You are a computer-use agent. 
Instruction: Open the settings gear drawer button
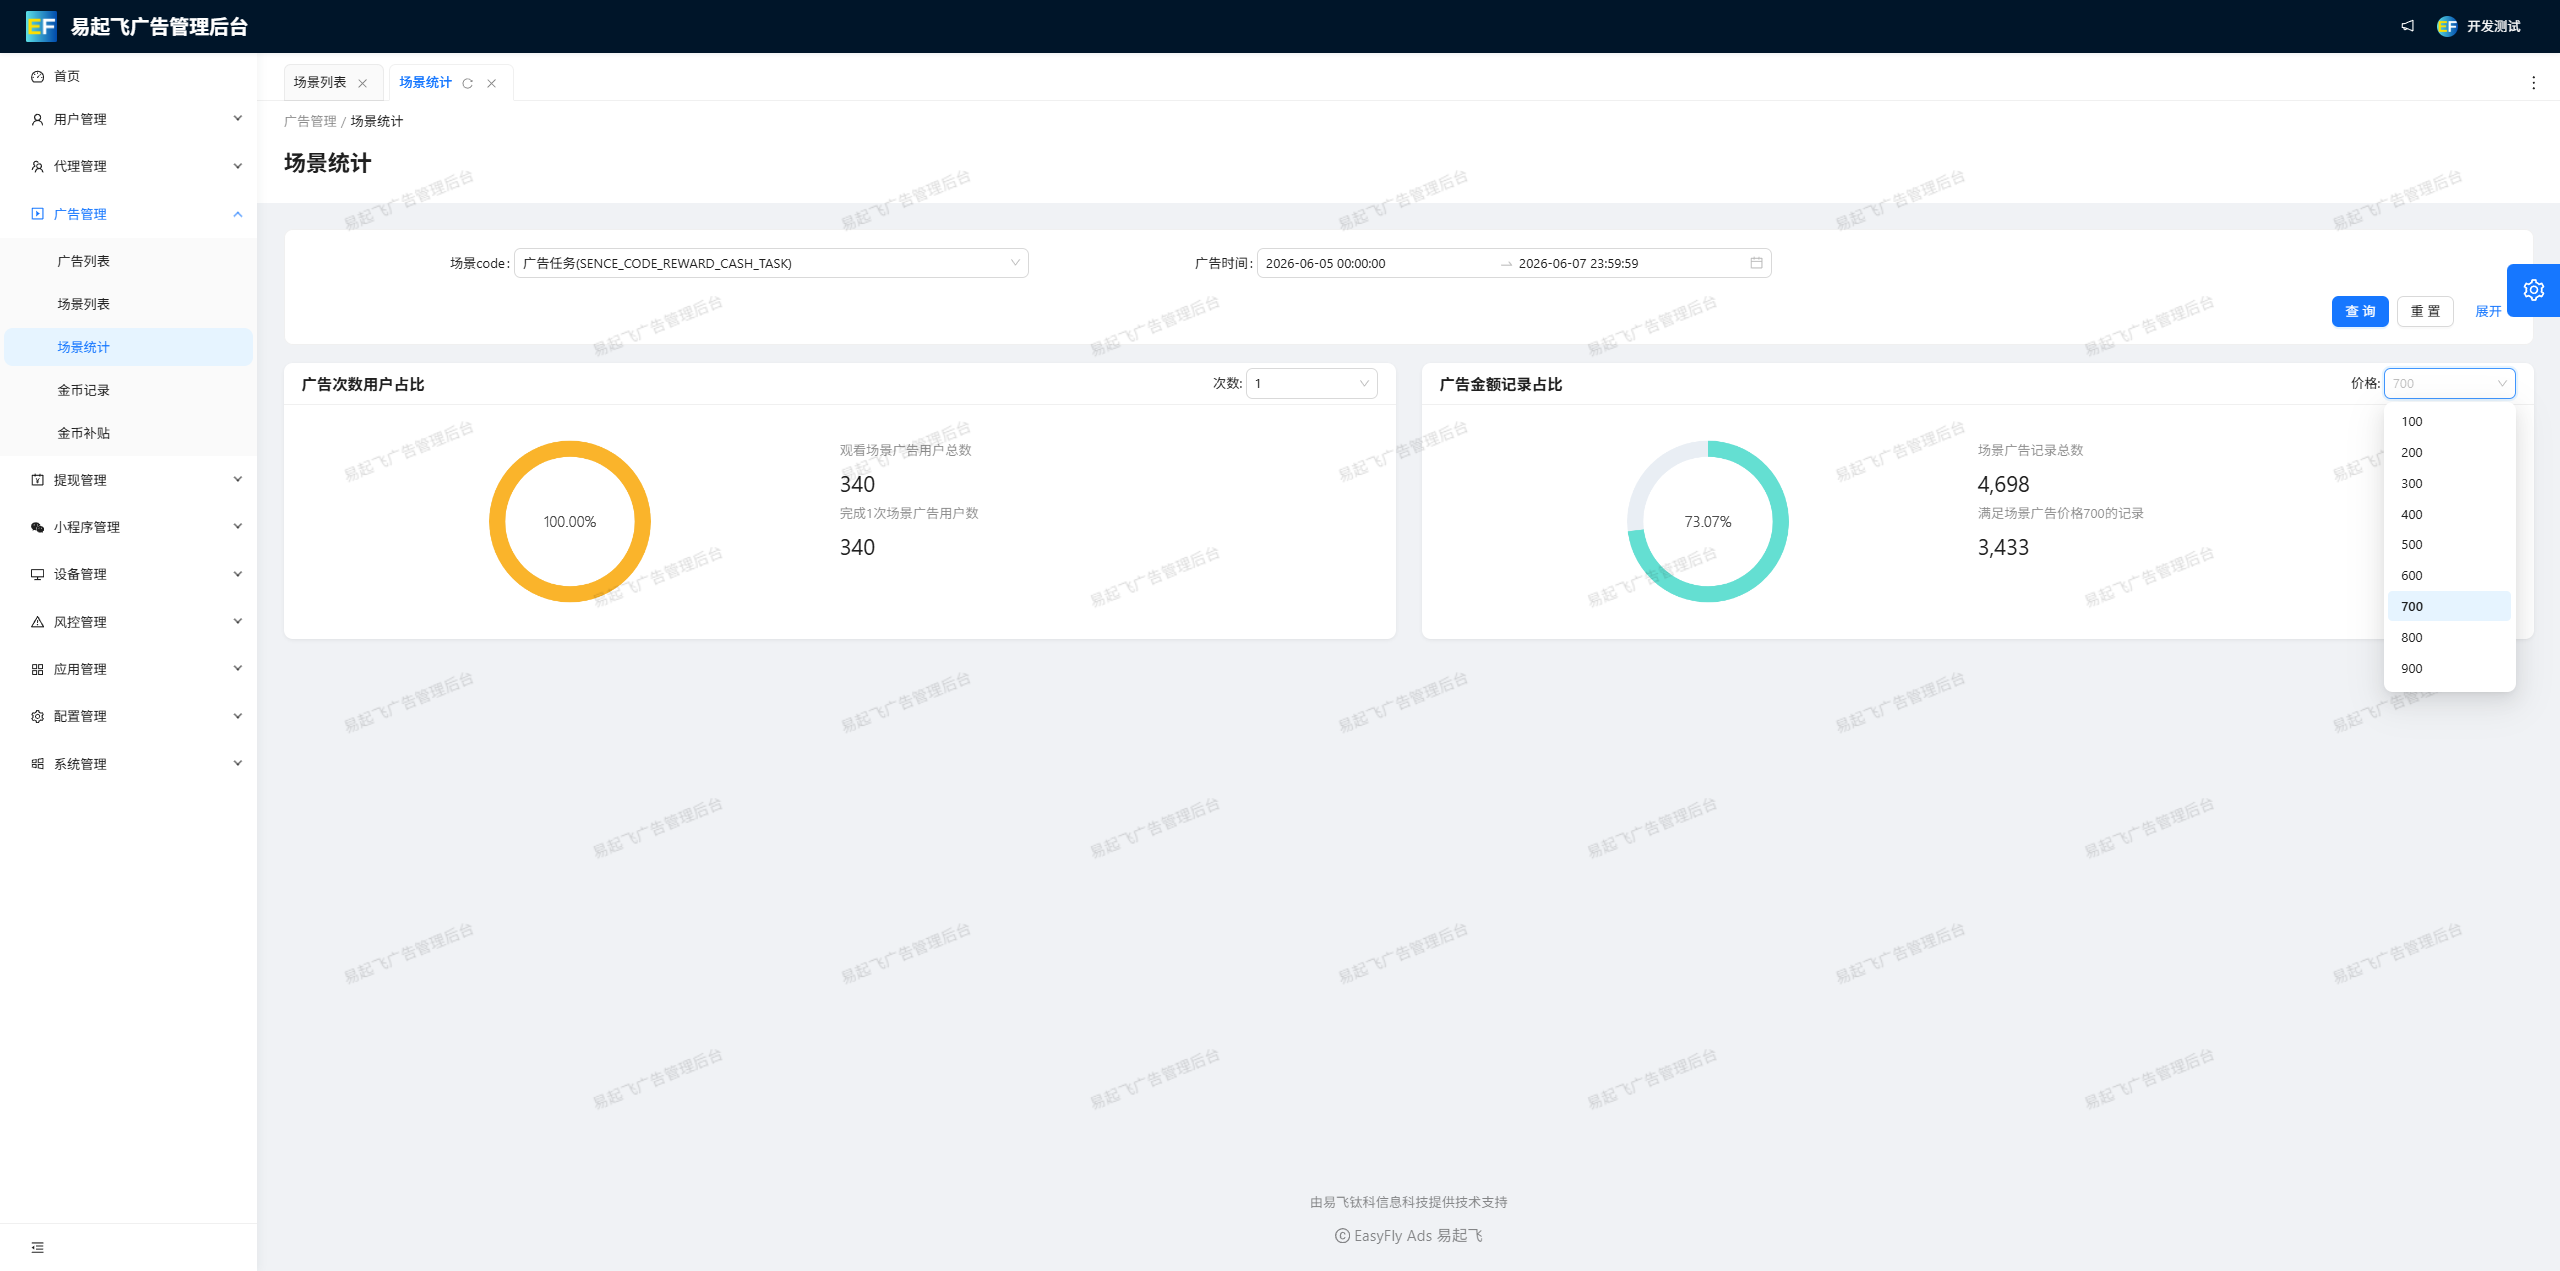(2533, 290)
